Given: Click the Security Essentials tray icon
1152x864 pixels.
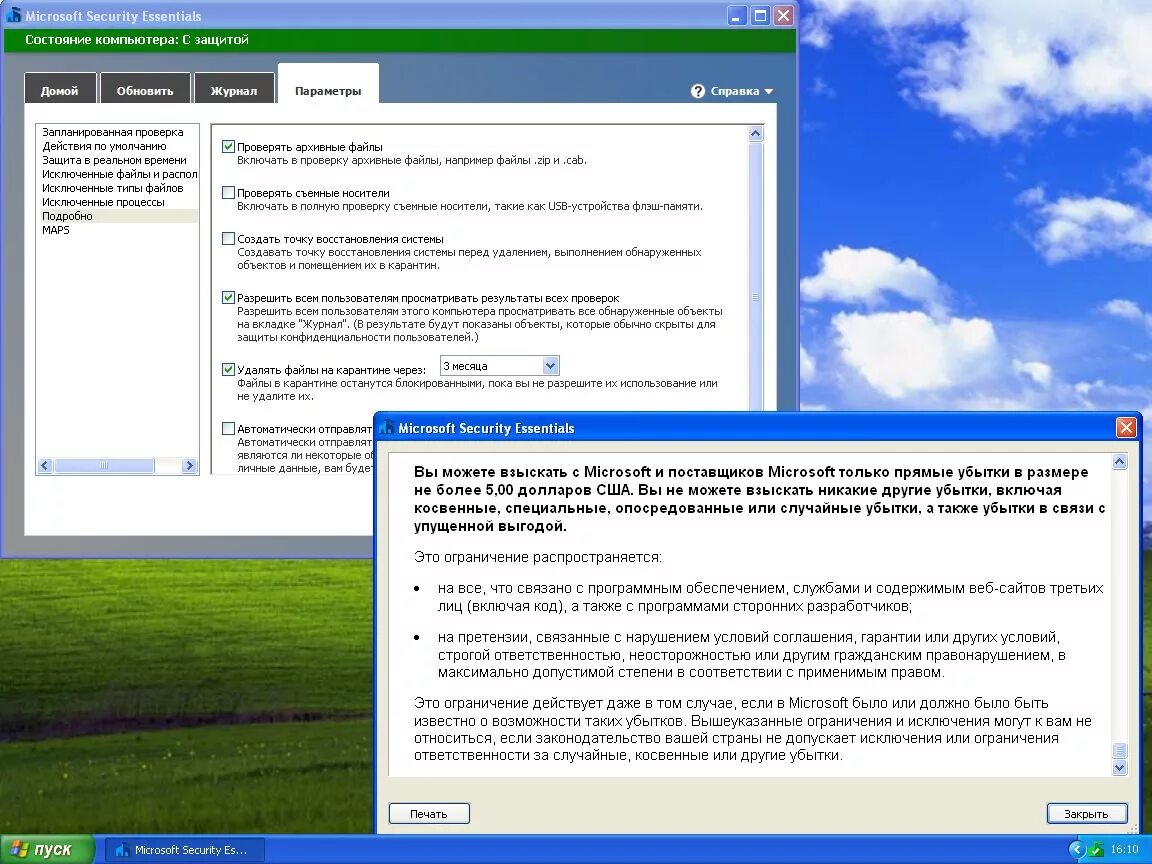Looking at the screenshot, I should (1097, 850).
